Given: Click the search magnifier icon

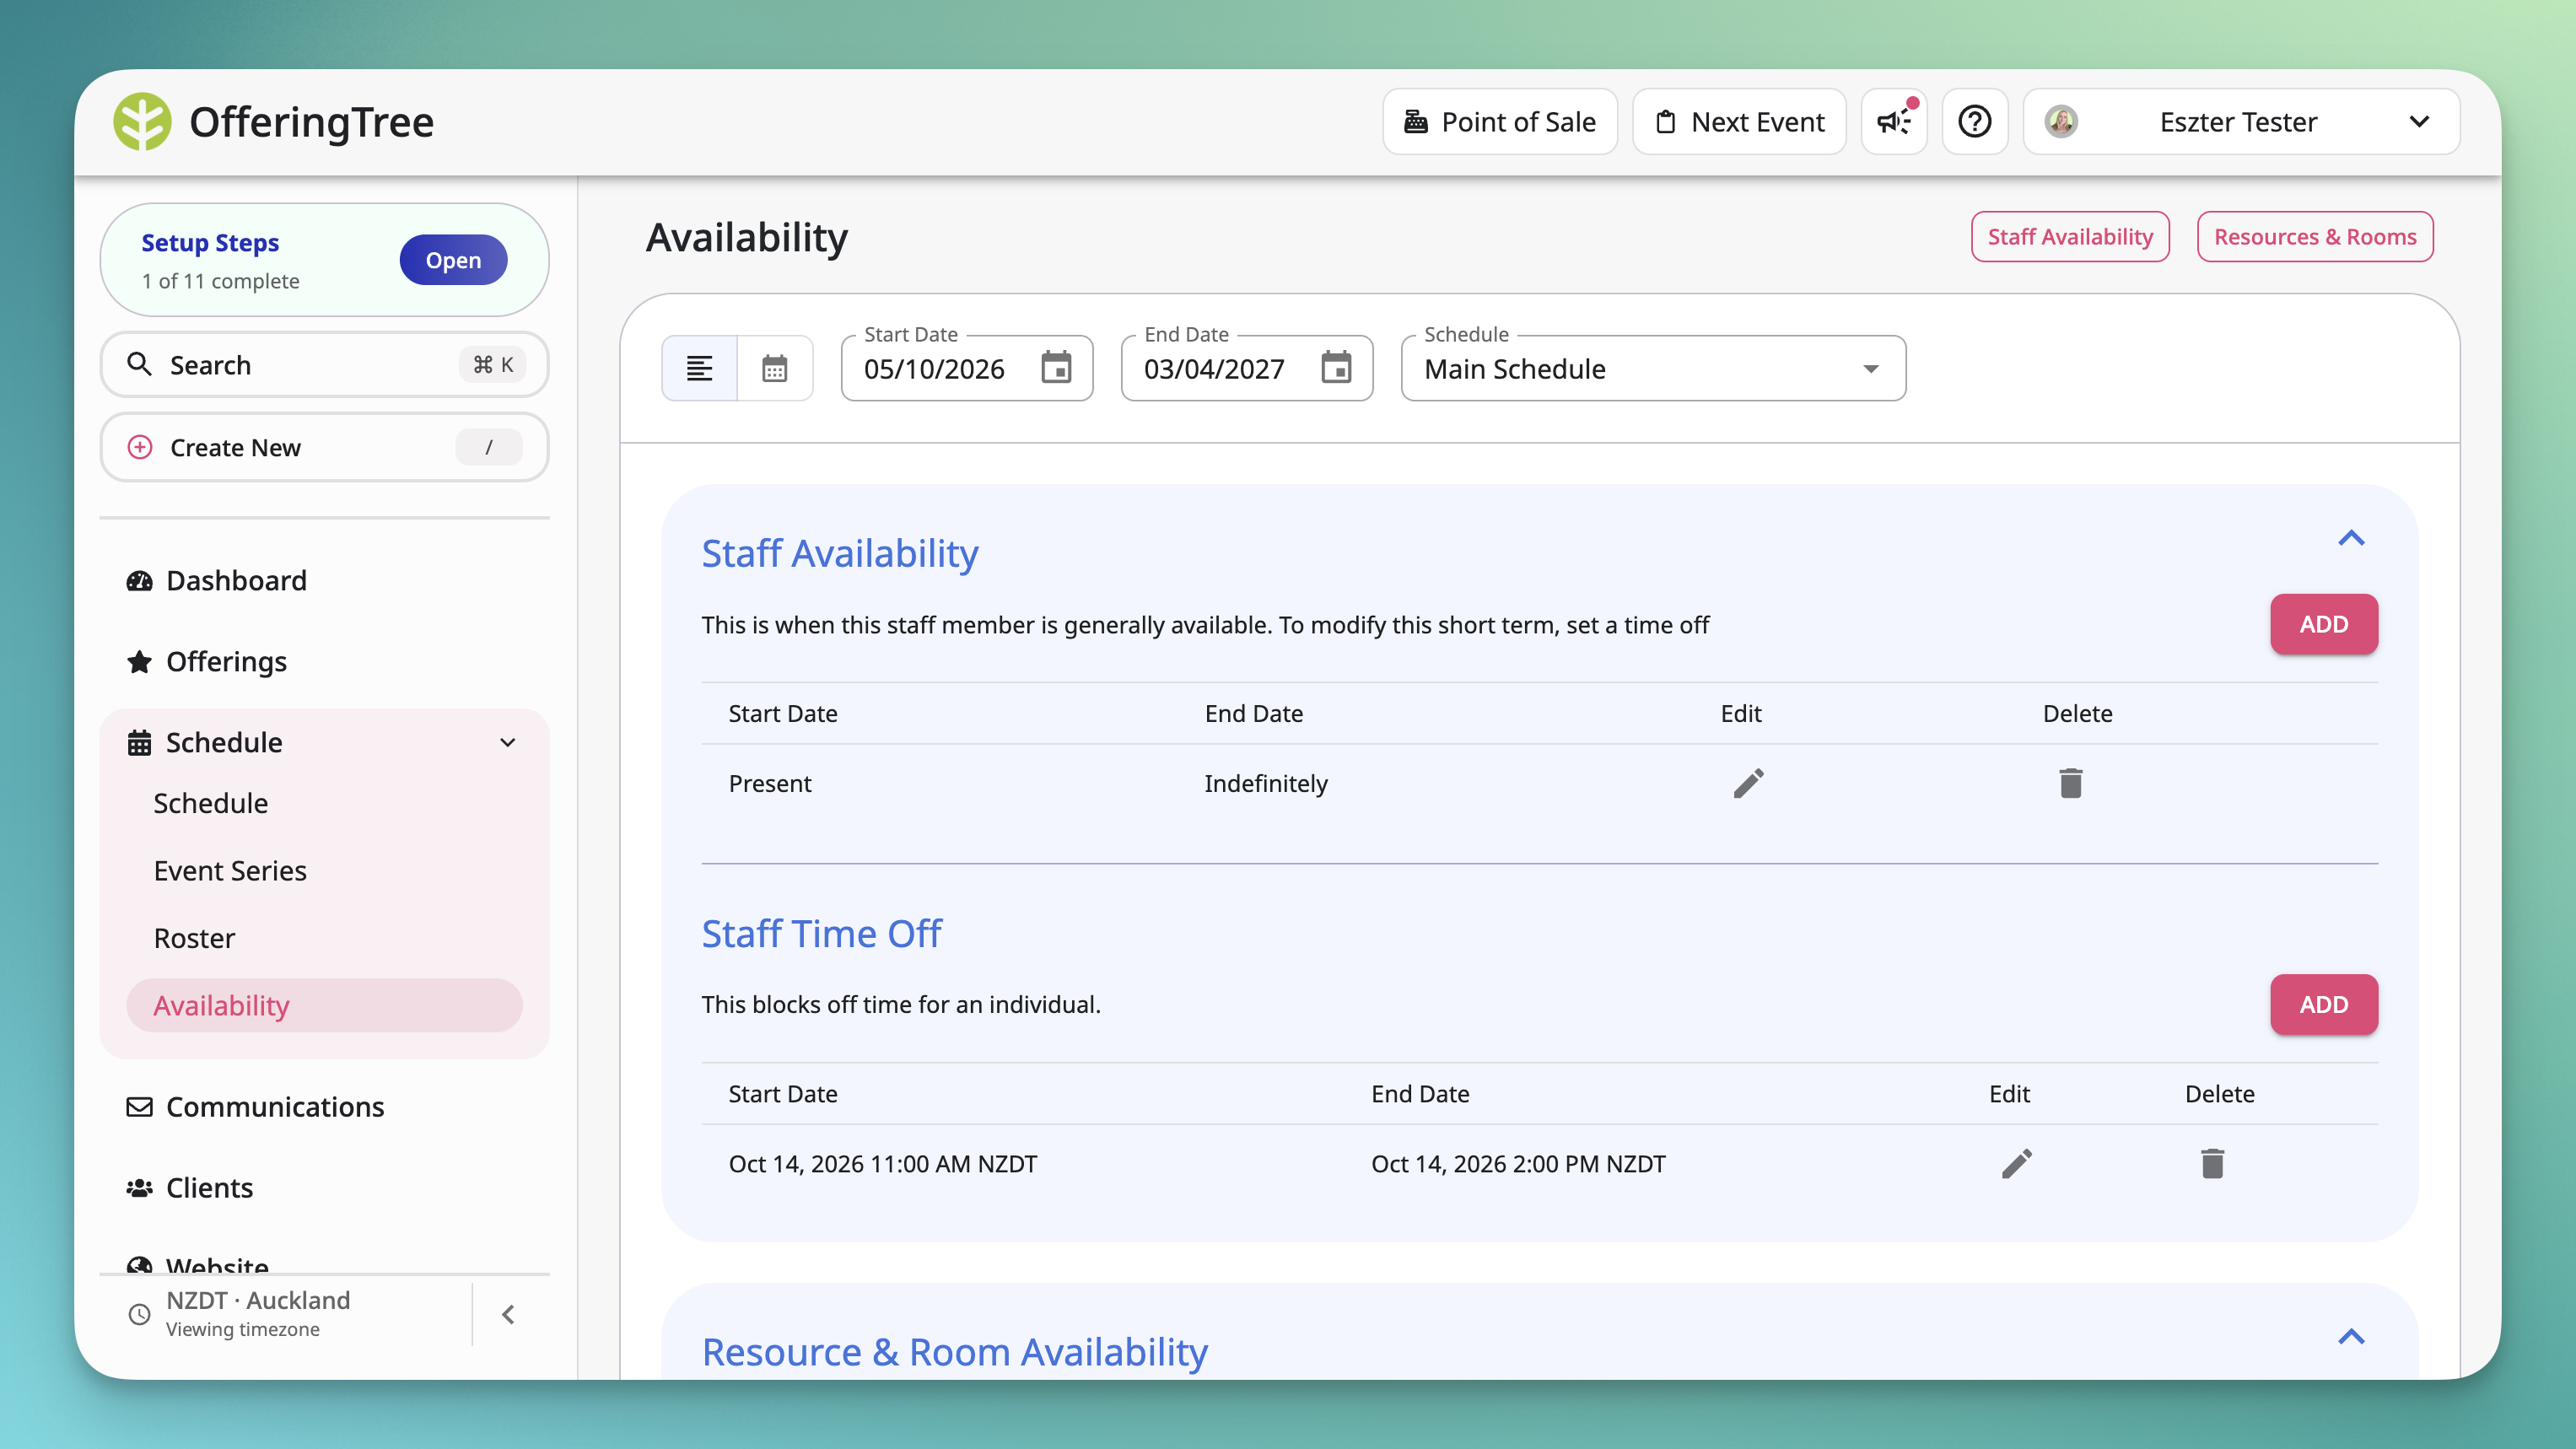Looking at the screenshot, I should pos(139,364).
